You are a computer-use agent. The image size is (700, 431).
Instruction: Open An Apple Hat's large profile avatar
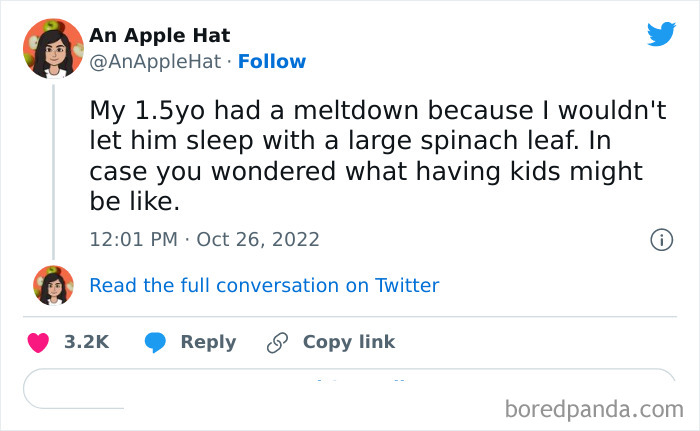[53, 48]
